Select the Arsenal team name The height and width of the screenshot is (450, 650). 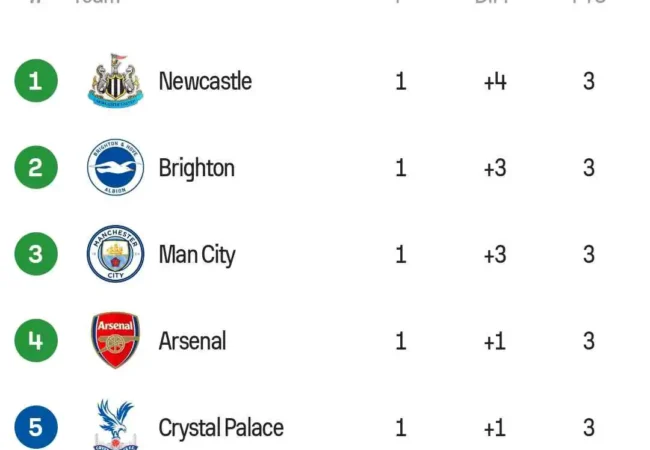tap(192, 341)
